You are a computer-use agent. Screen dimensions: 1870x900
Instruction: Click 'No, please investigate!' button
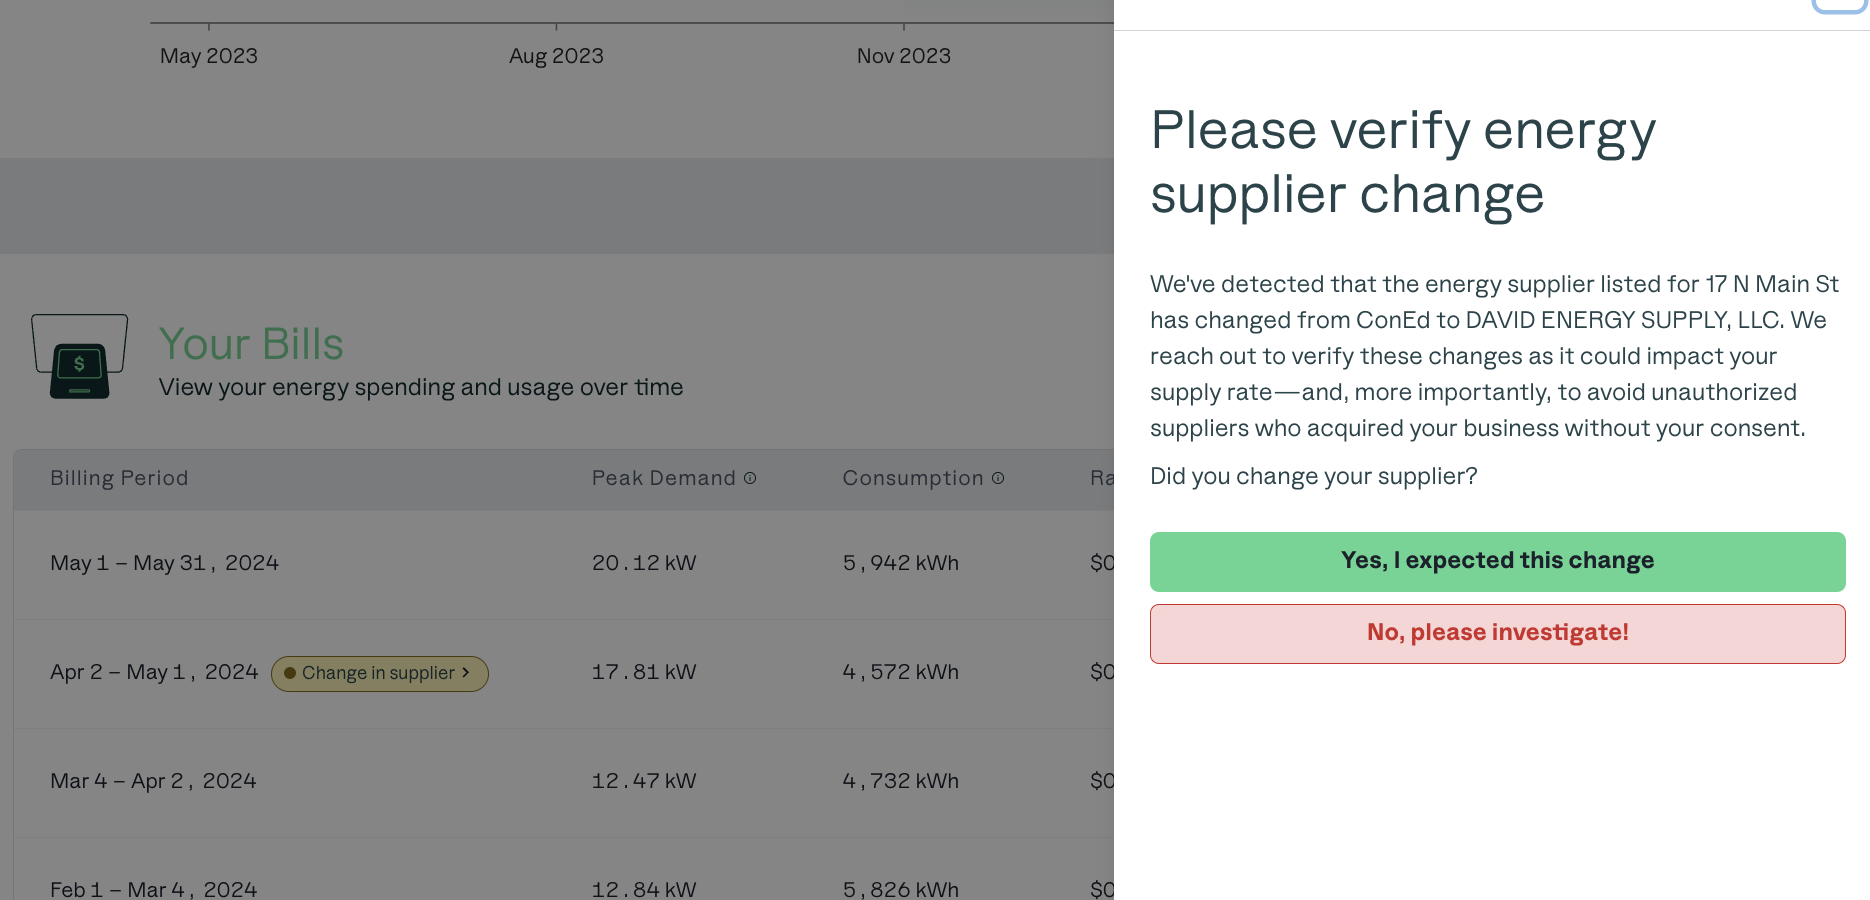click(1497, 633)
